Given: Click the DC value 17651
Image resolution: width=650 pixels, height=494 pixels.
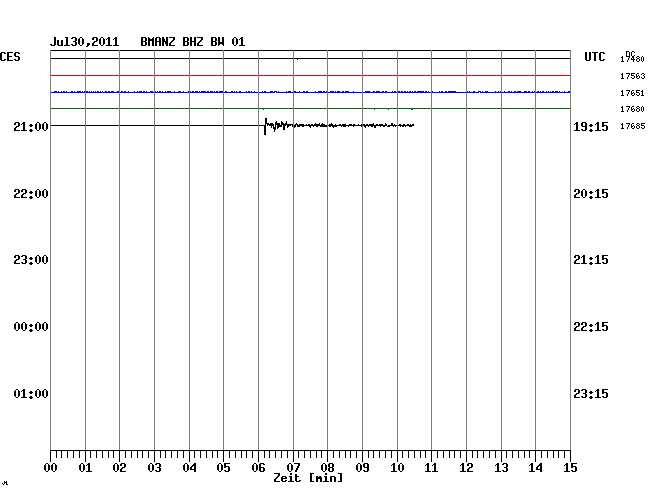Looking at the screenshot, I should point(633,93).
